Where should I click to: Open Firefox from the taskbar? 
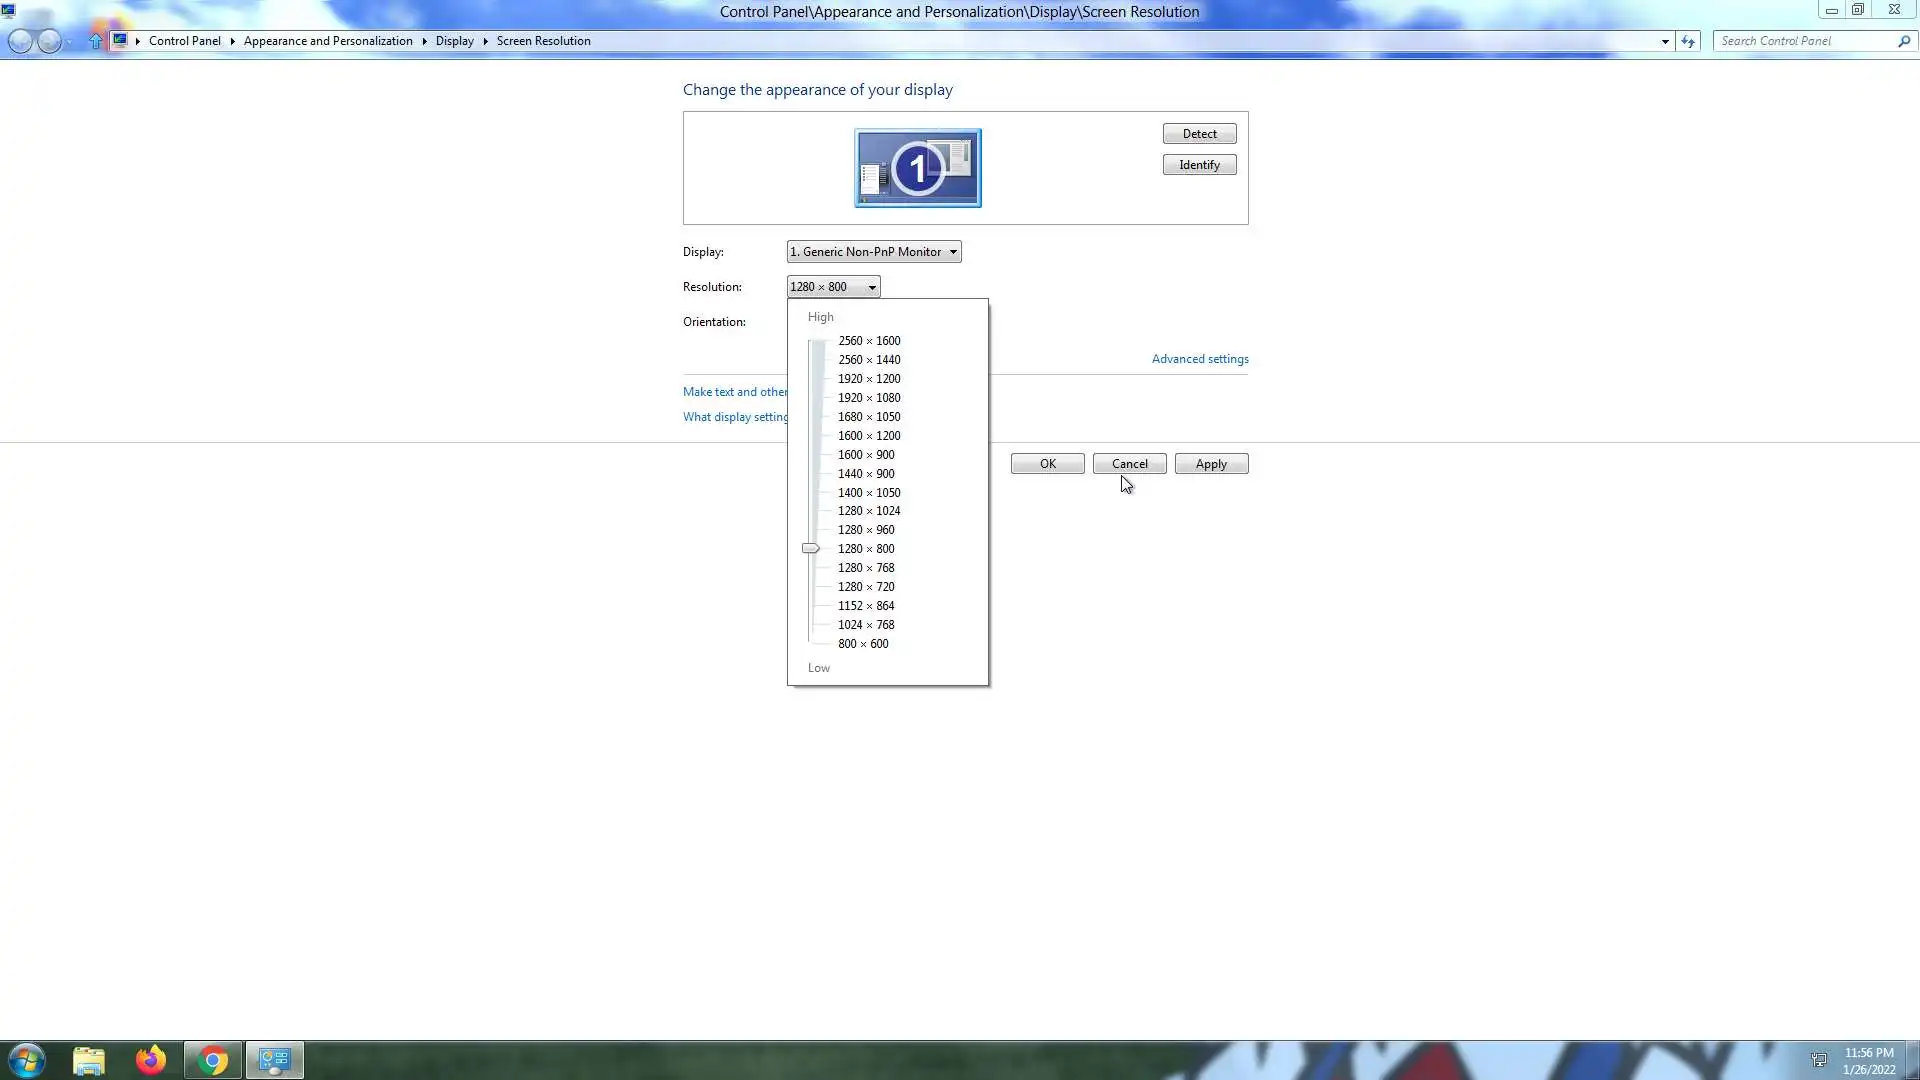coord(151,1060)
